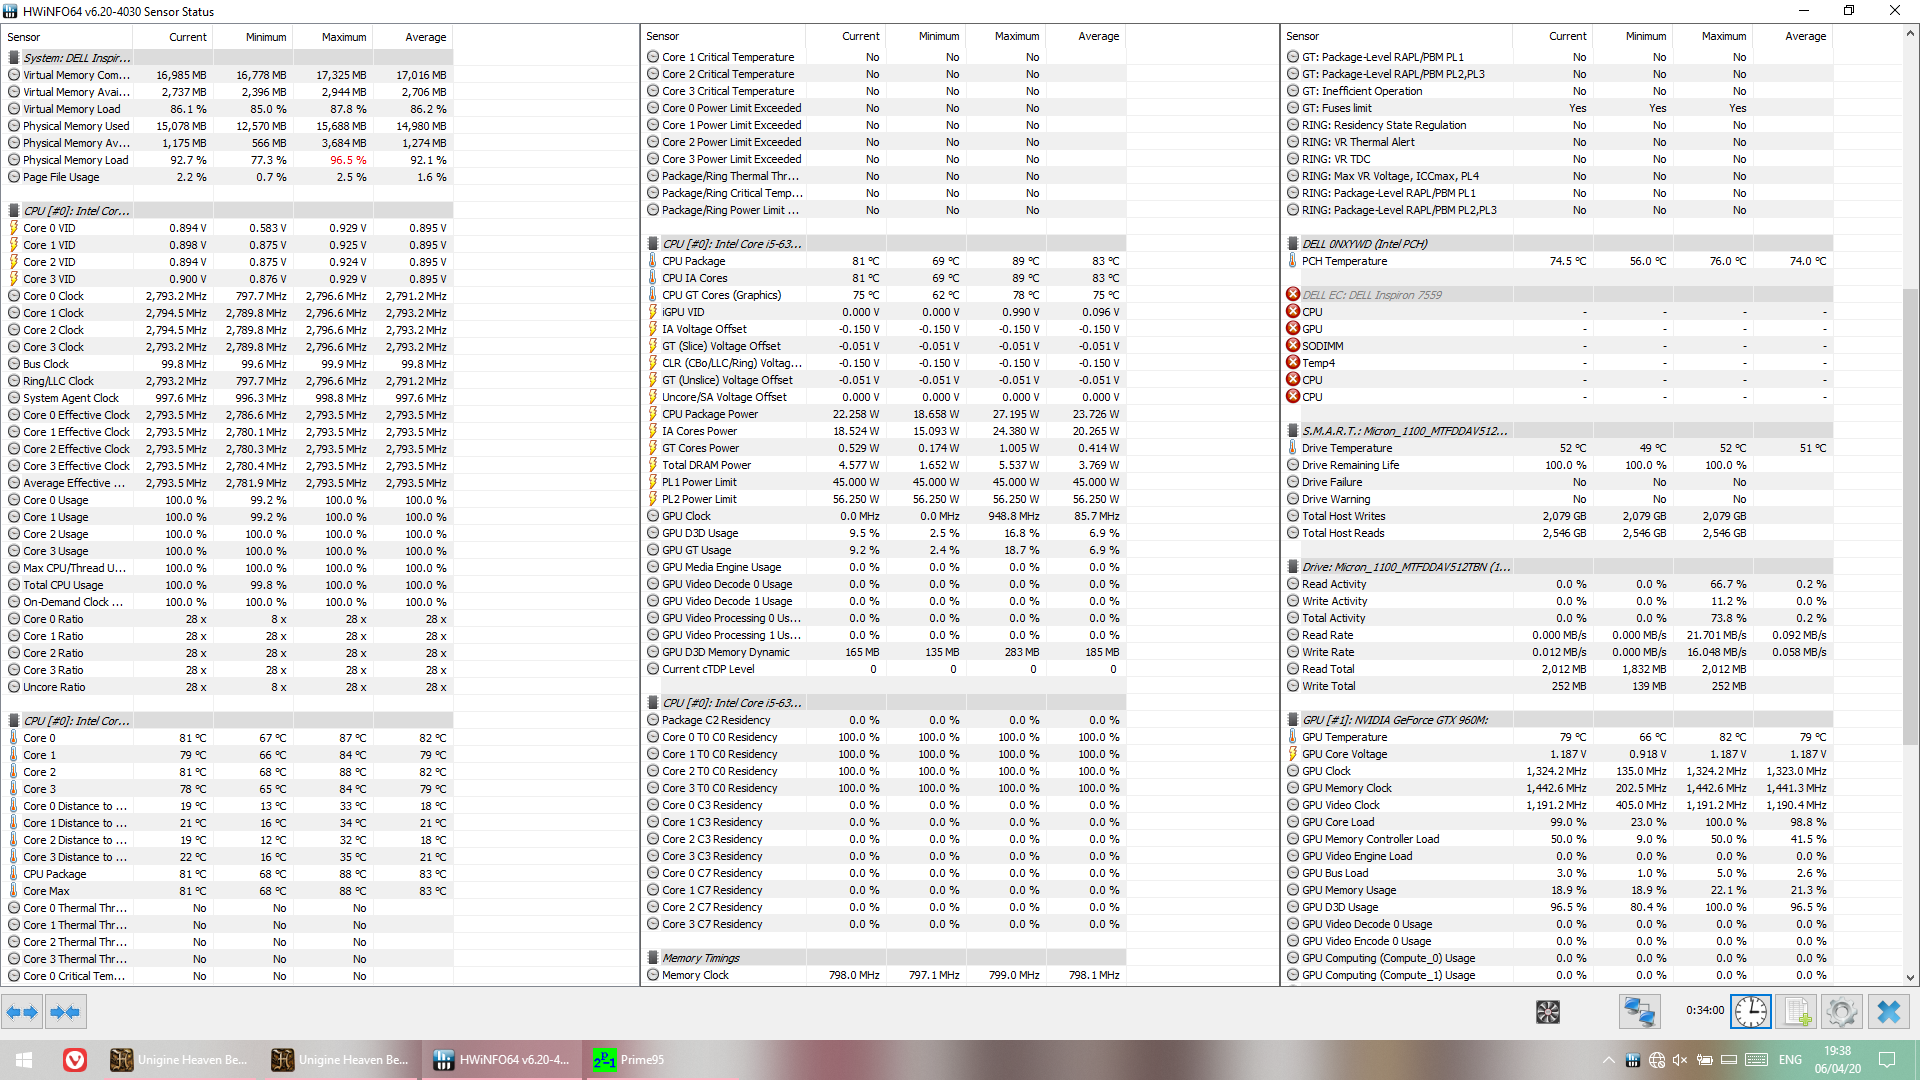Image resolution: width=1920 pixels, height=1080 pixels.
Task: Click the vertical scrollbar up arrow
Action: [x=1911, y=33]
